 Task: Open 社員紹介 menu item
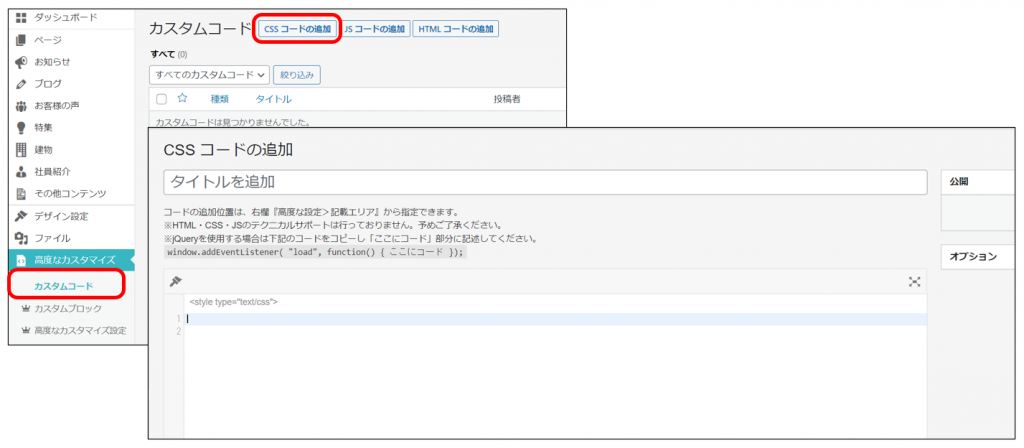[52, 172]
